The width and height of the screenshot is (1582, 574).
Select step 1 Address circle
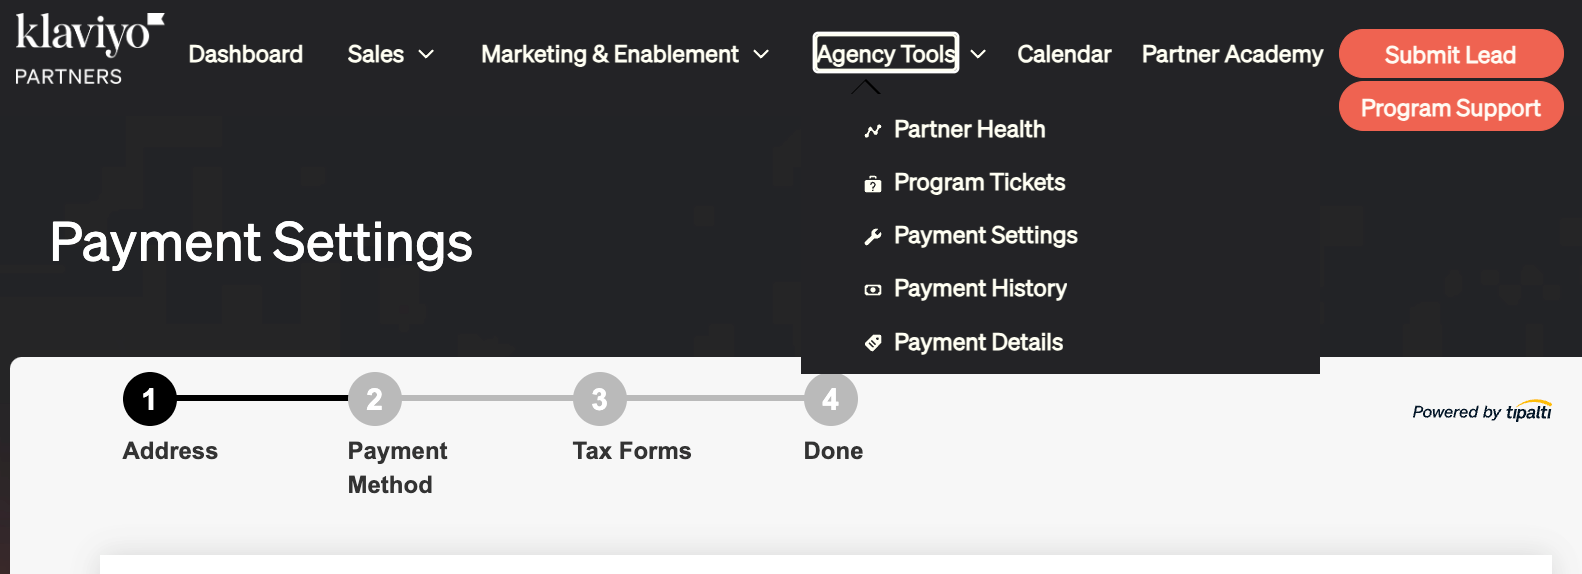[150, 399]
